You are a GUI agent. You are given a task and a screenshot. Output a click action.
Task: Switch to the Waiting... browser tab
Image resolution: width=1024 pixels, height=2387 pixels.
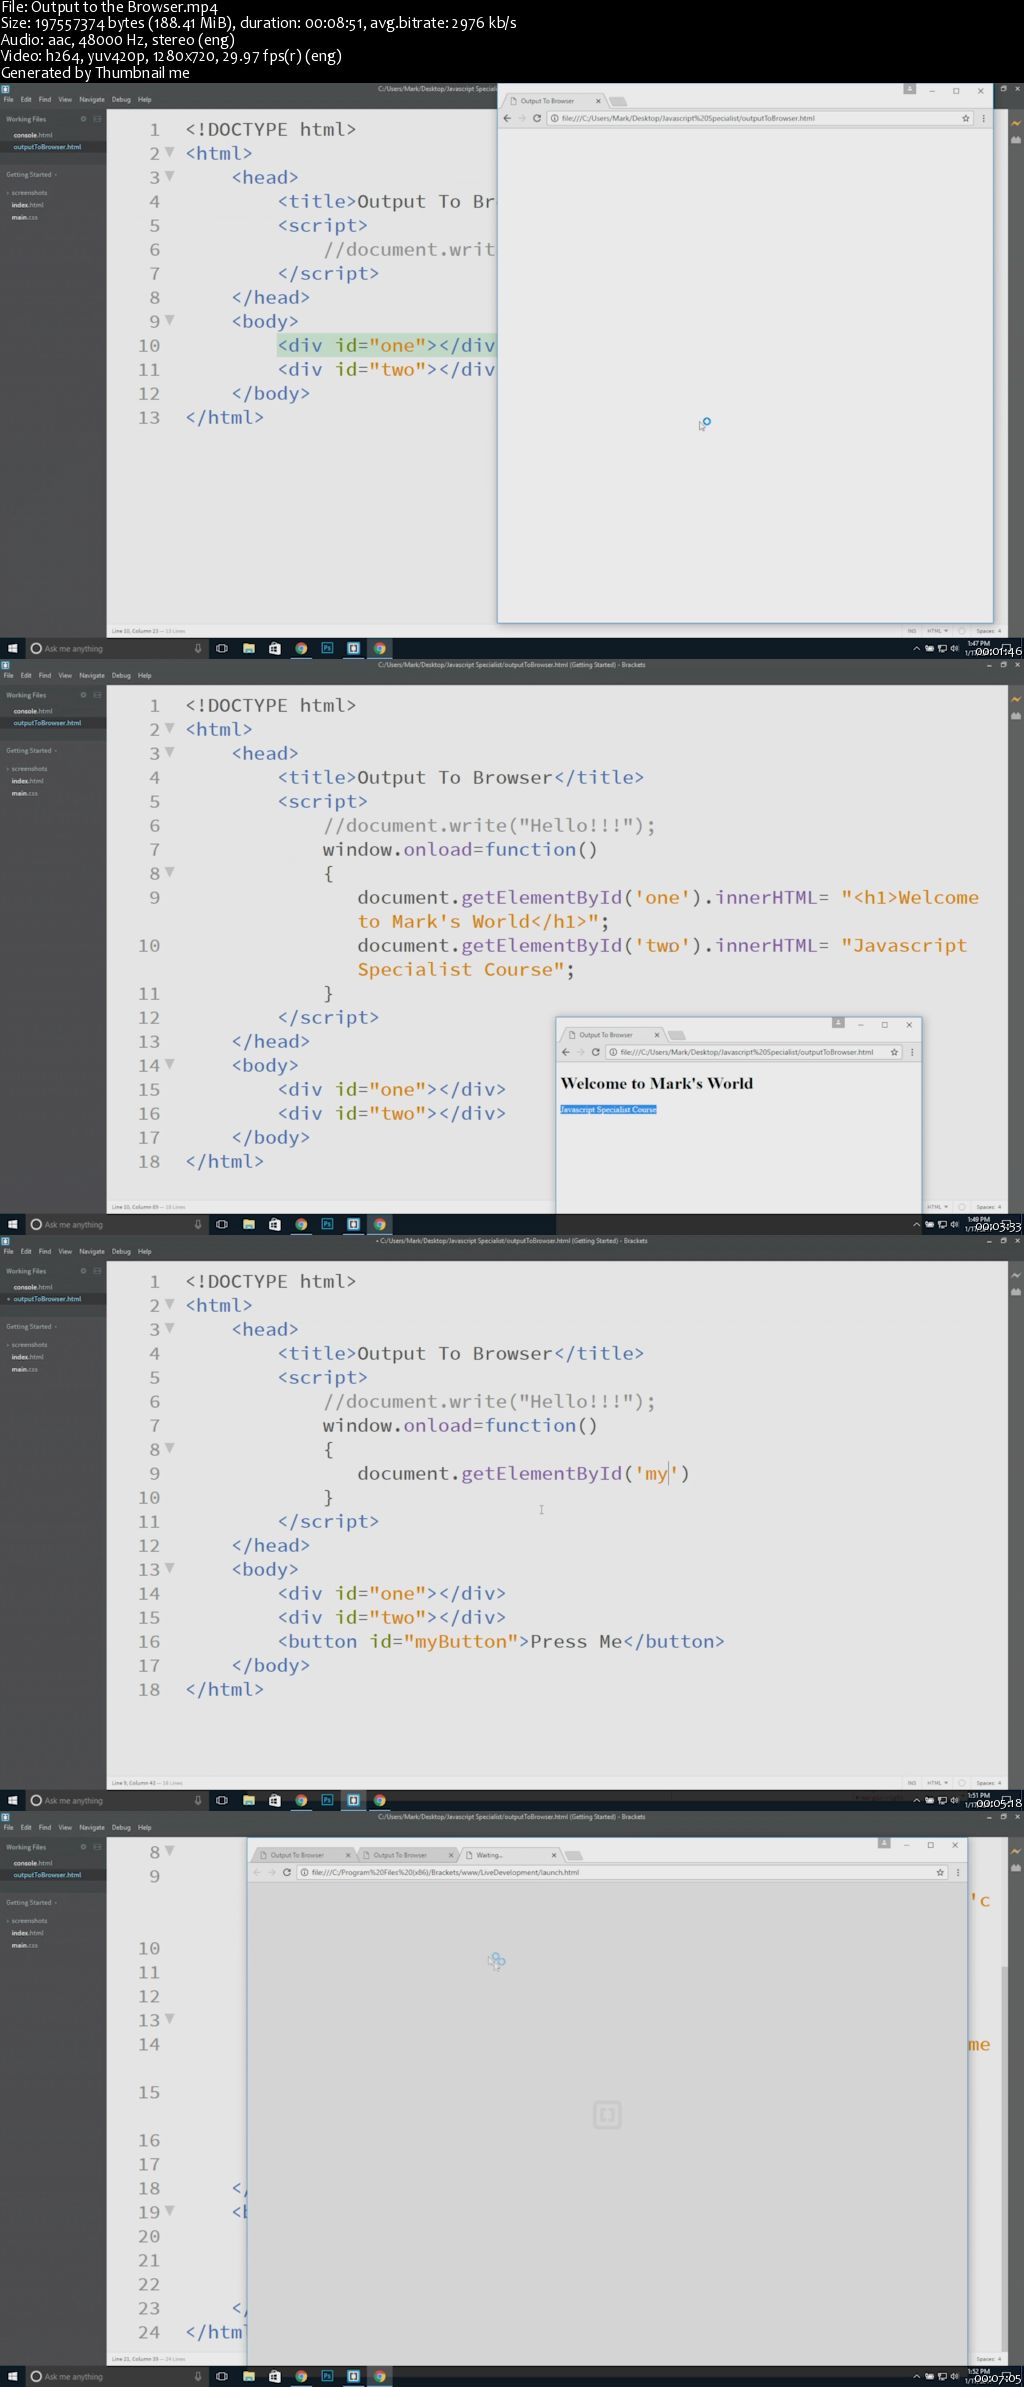[x=507, y=1855]
